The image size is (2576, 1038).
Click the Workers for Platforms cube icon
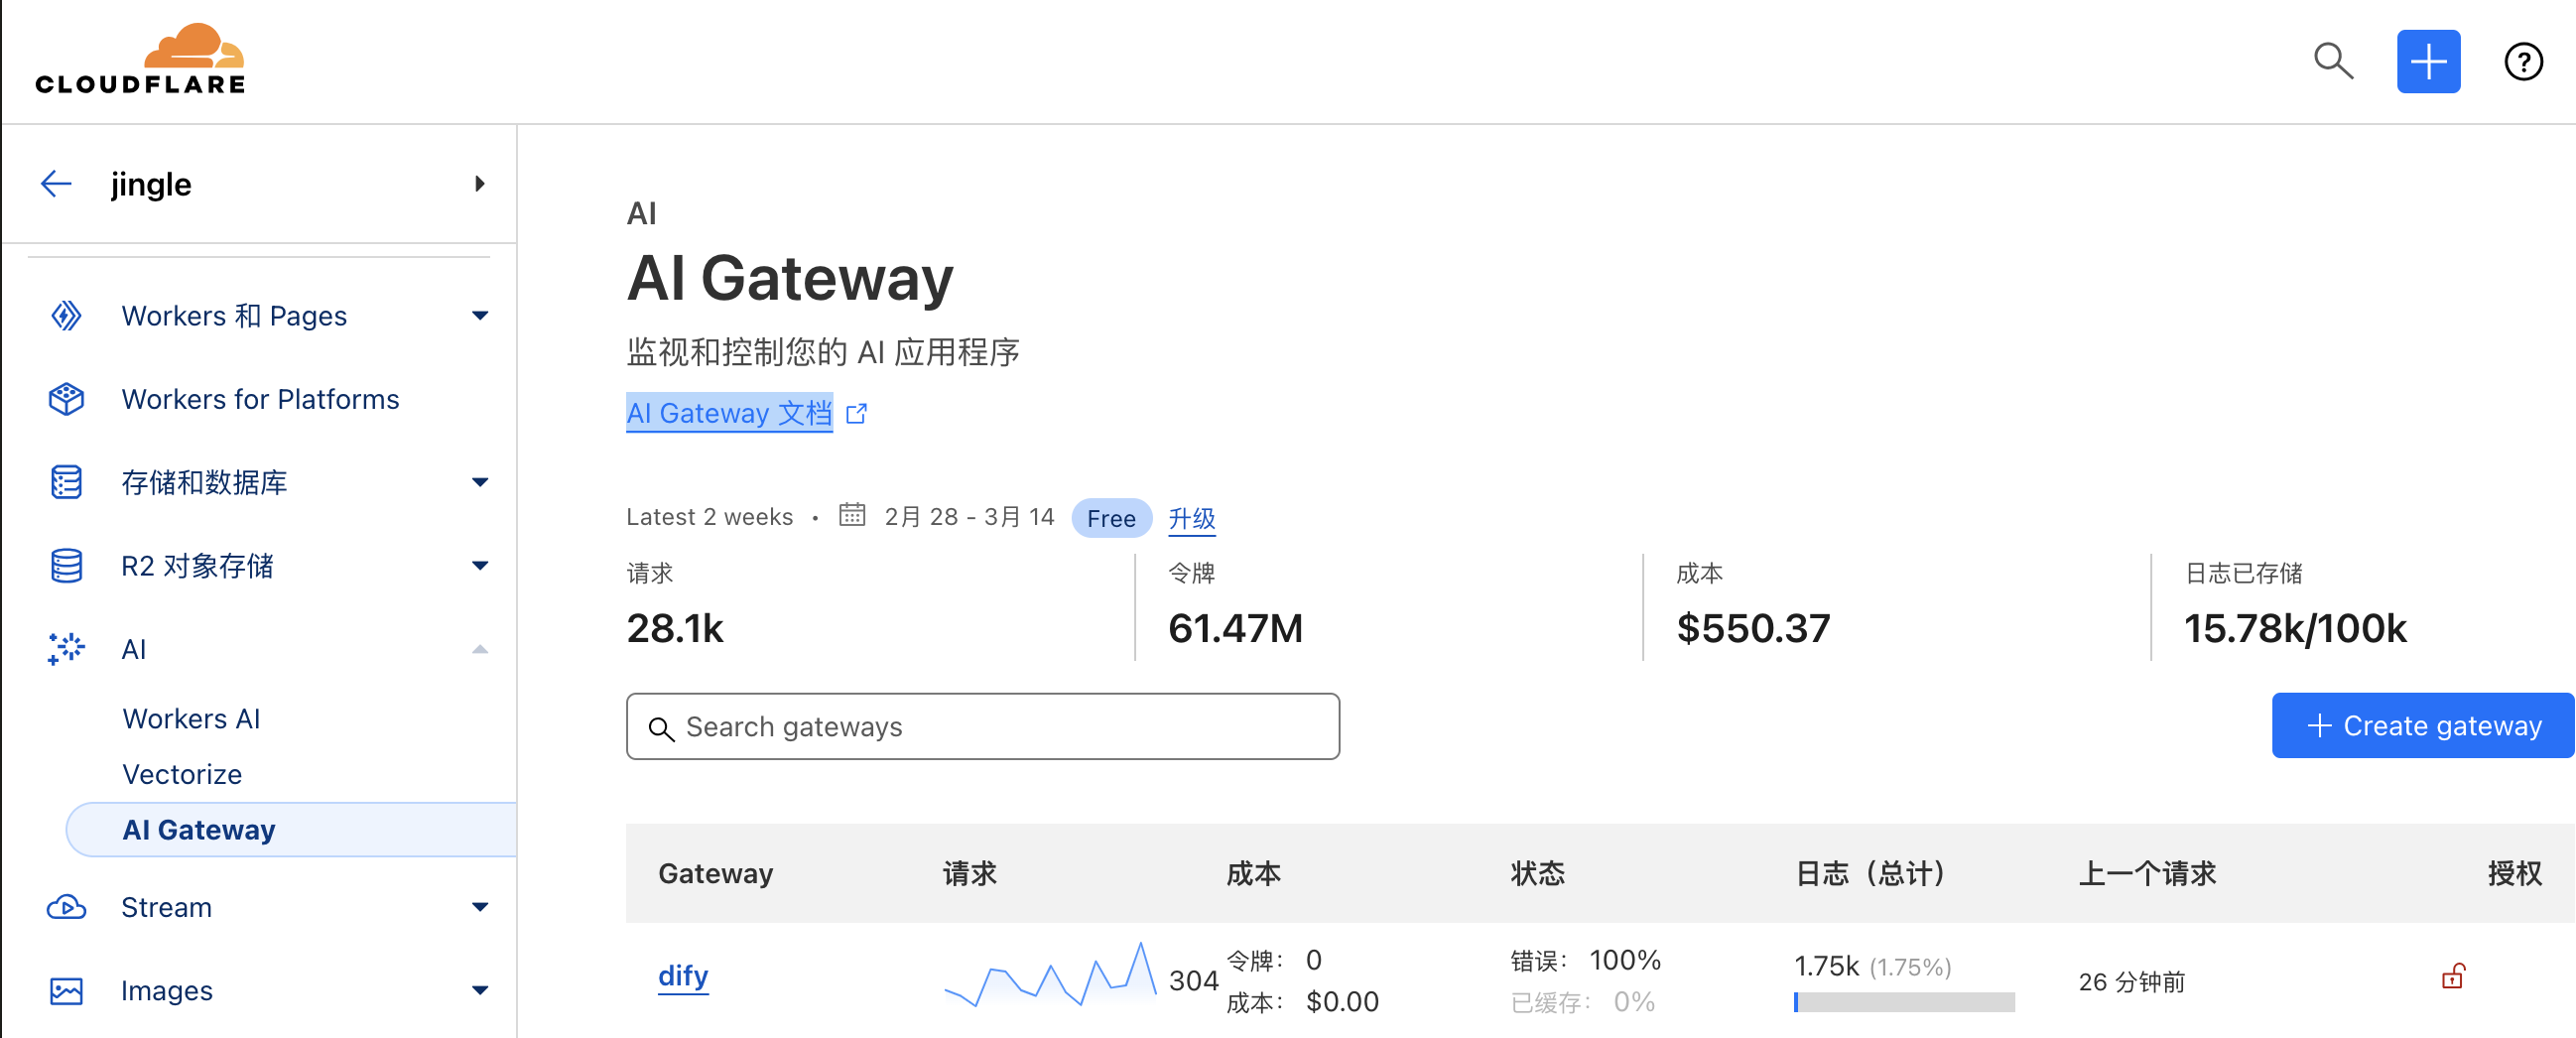point(66,399)
